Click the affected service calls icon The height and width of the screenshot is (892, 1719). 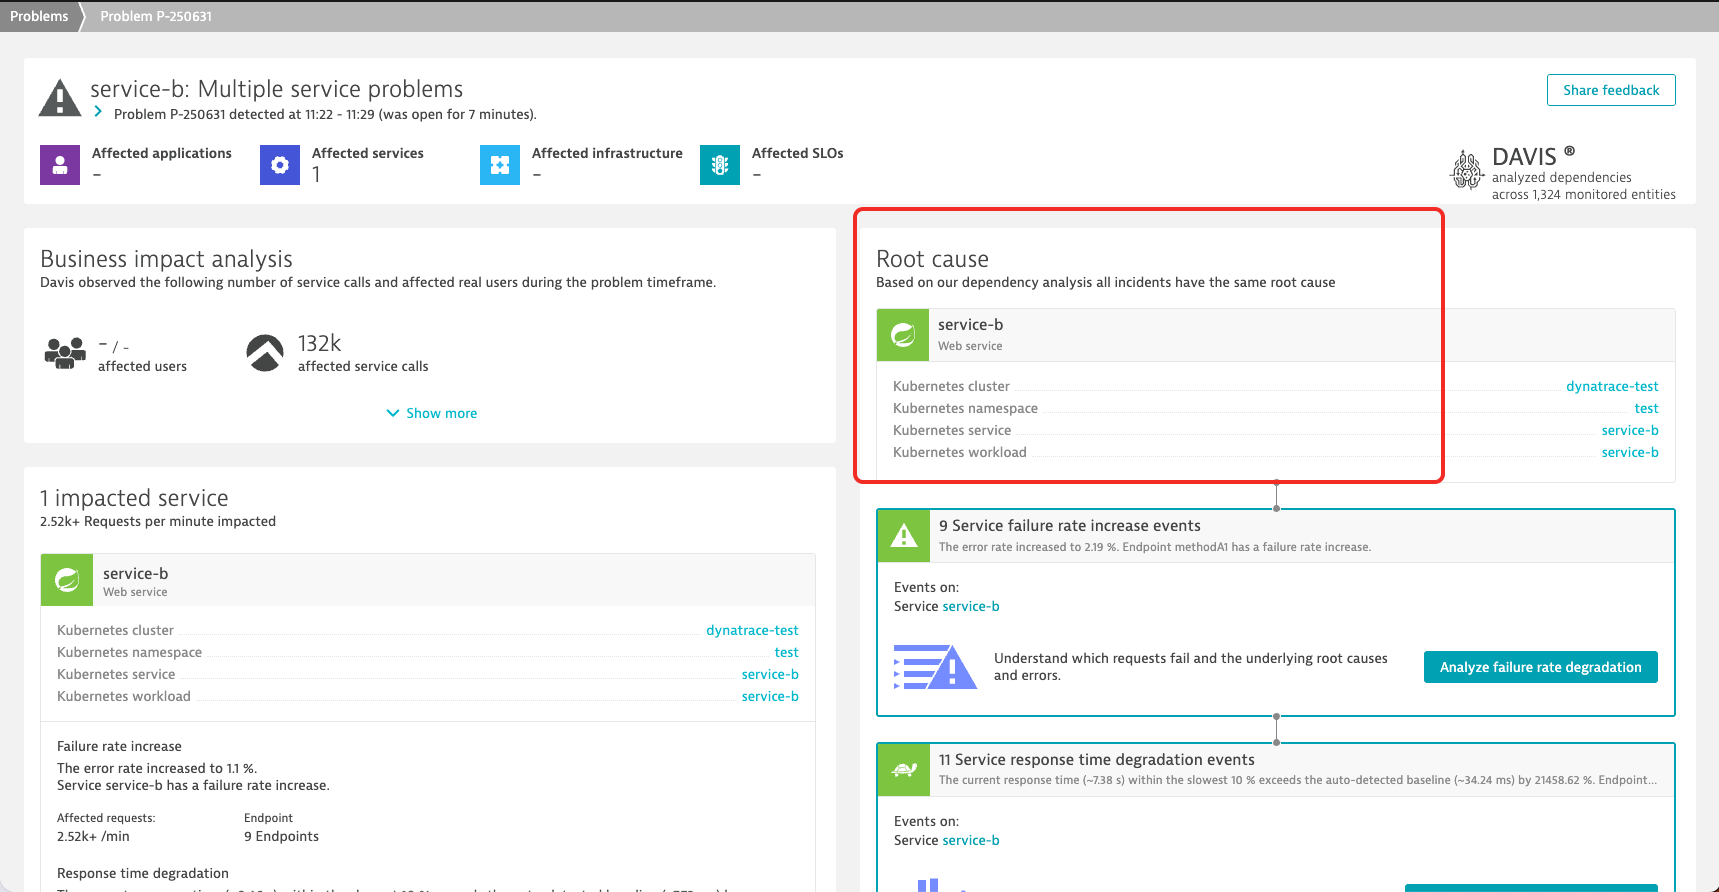265,353
